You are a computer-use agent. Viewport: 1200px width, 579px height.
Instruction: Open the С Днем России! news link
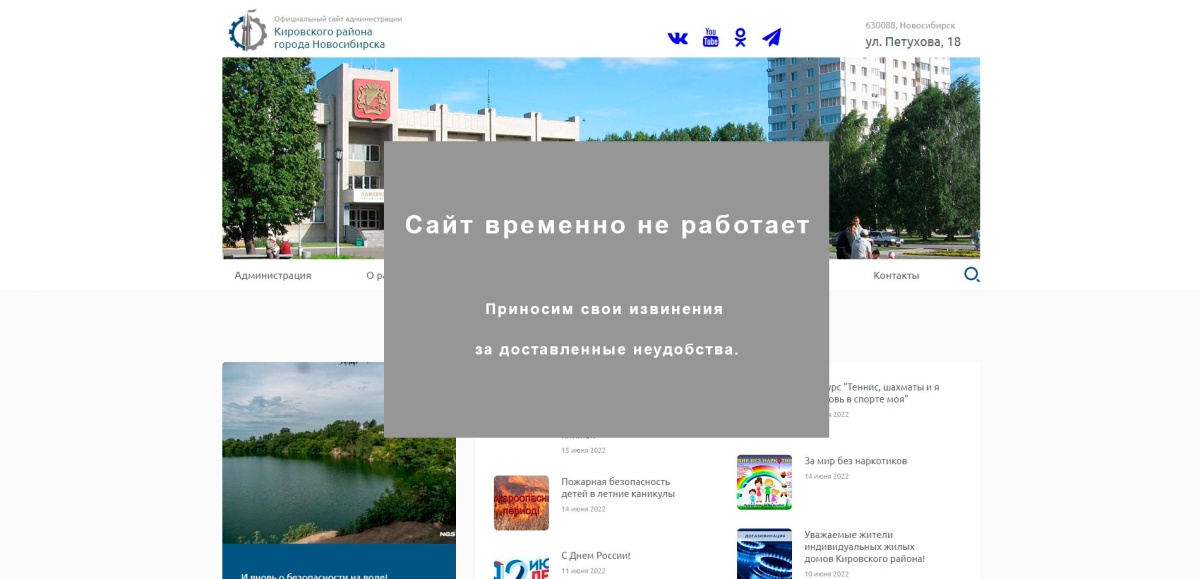coord(595,555)
